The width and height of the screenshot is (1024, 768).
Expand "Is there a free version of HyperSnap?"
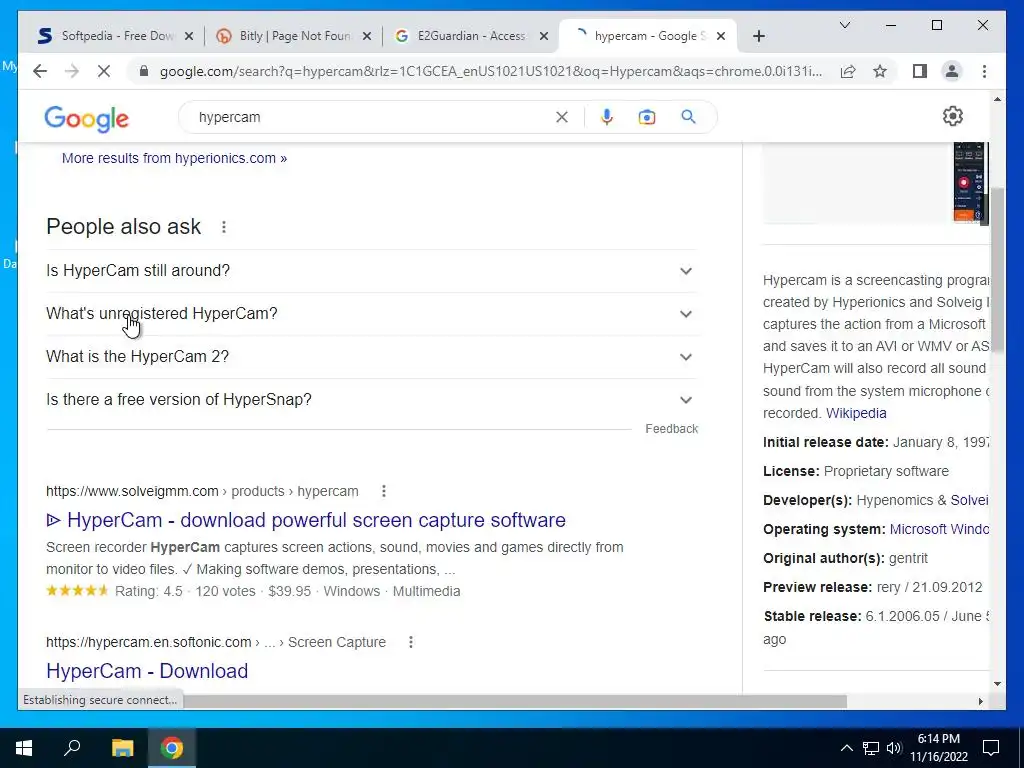pyautogui.click(x=371, y=400)
